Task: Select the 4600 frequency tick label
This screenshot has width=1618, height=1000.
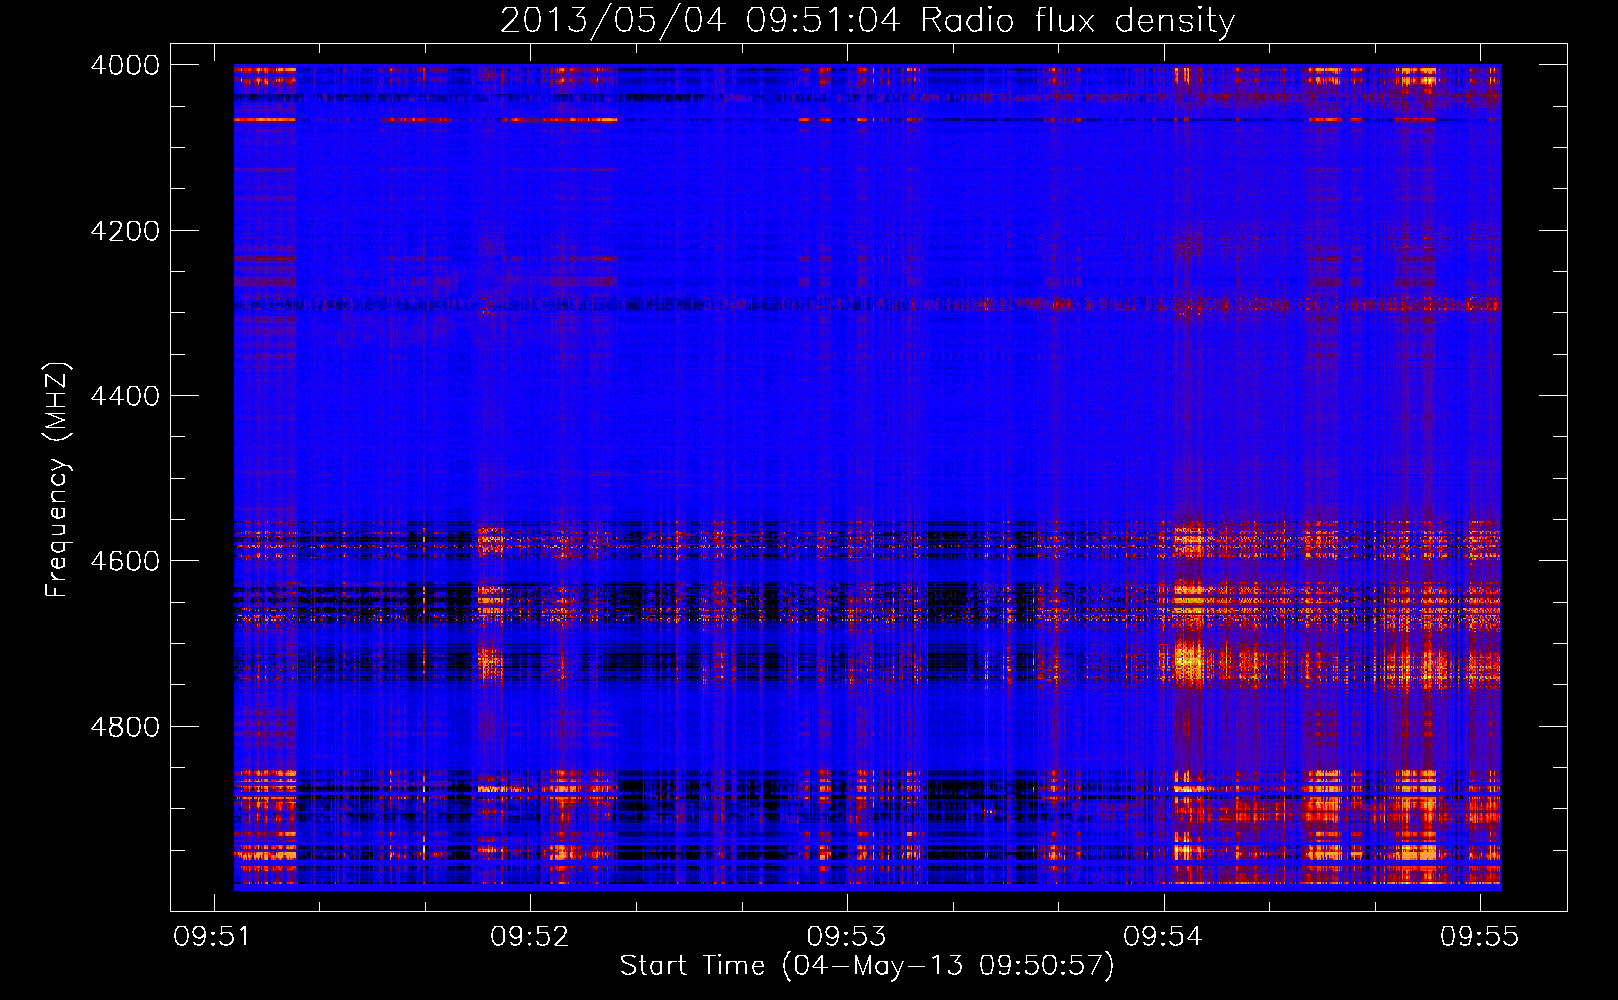Action: (x=125, y=561)
